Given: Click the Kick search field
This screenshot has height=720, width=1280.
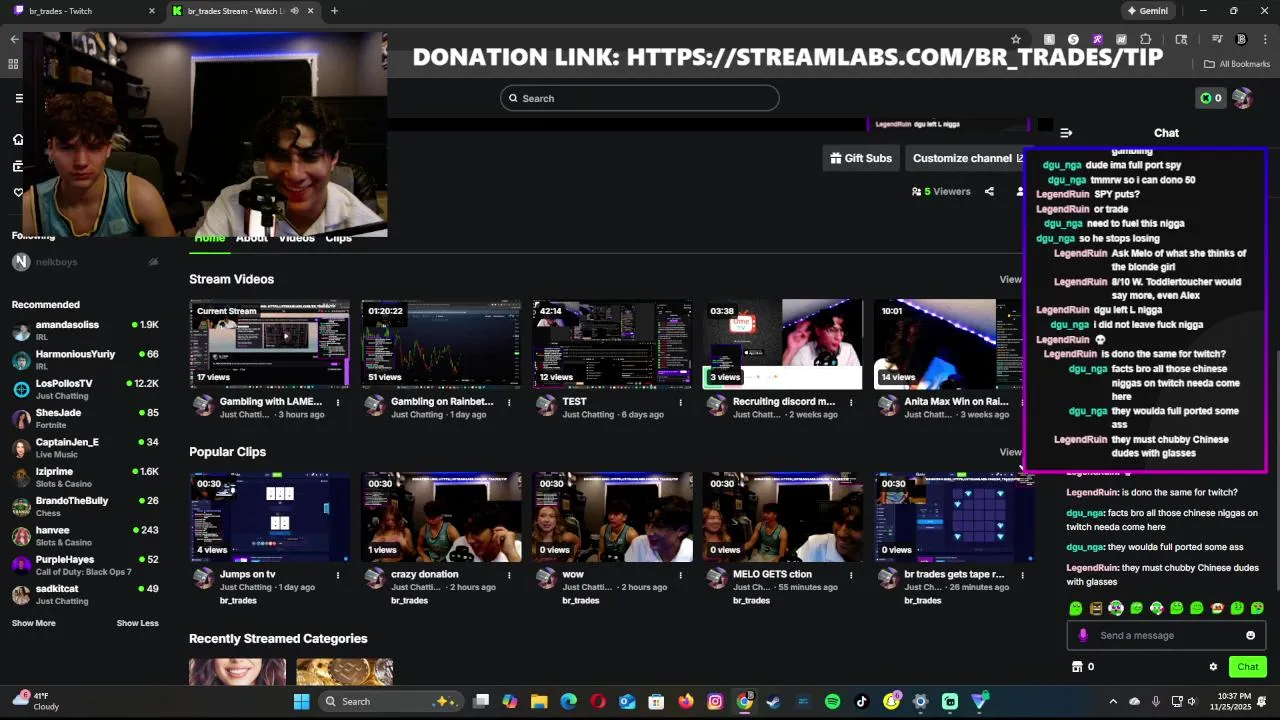Looking at the screenshot, I should [640, 98].
